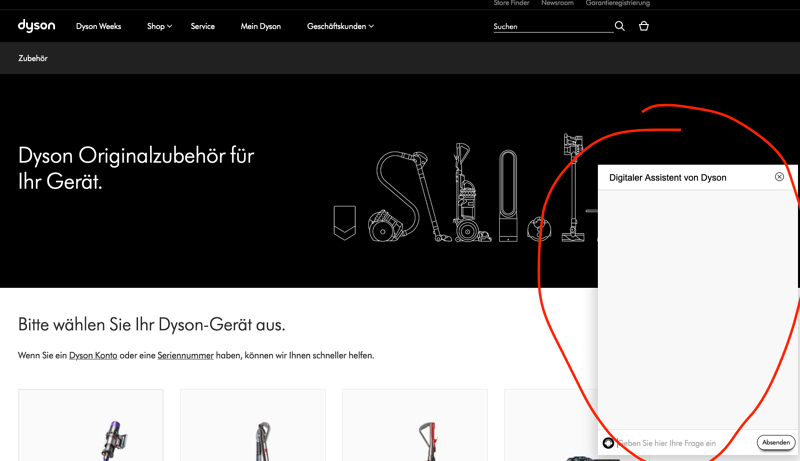Click 'Digitaler Assistent von Dyson' chat title
Image resolution: width=800 pixels, height=461 pixels.
[x=667, y=177]
